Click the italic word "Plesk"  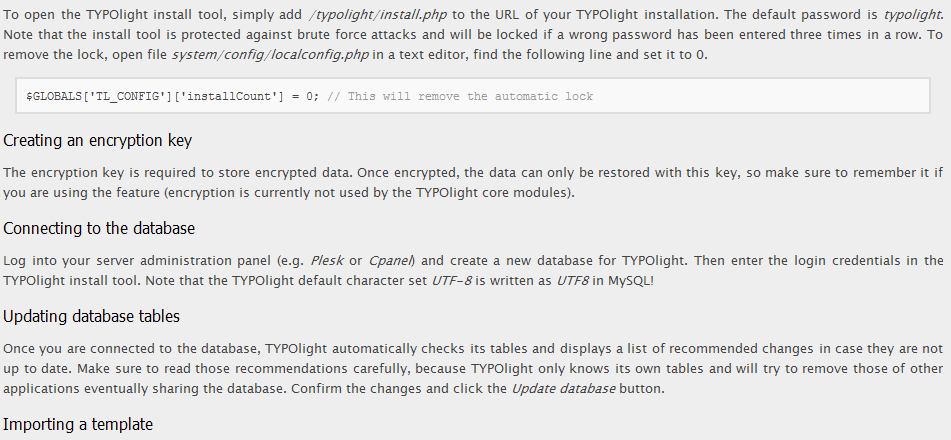pos(328,261)
